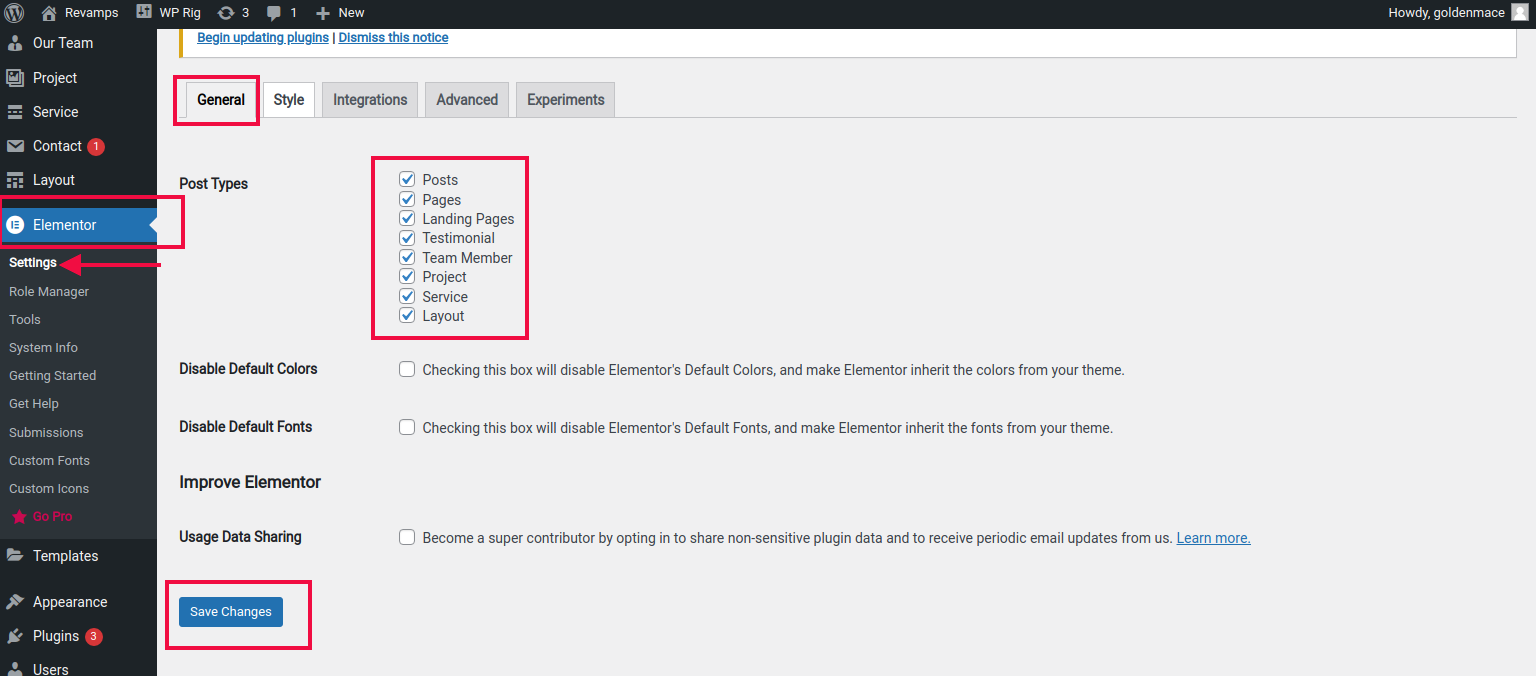Click the Service sidebar icon
Image resolution: width=1536 pixels, height=676 pixels.
[15, 112]
